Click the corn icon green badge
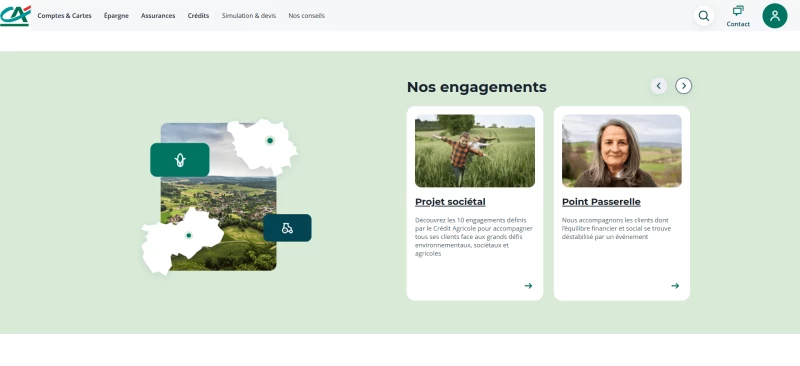Image resolution: width=800 pixels, height=366 pixels. click(180, 160)
